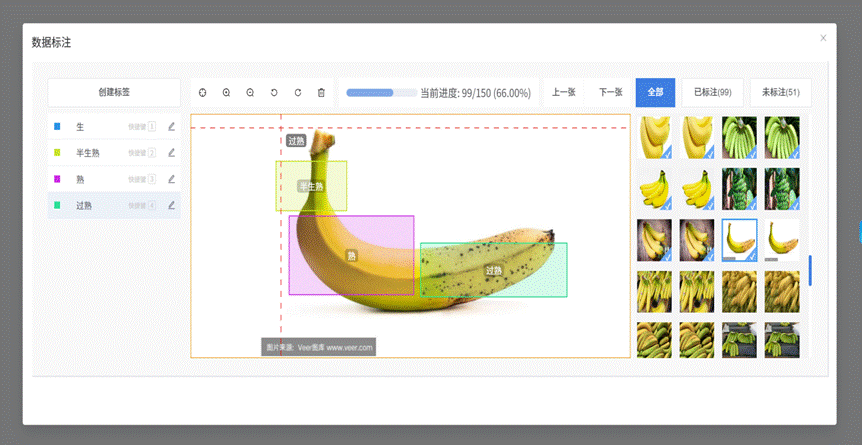Go to previous image with 上一张
Viewport: 862px width, 445px height.
coord(564,92)
